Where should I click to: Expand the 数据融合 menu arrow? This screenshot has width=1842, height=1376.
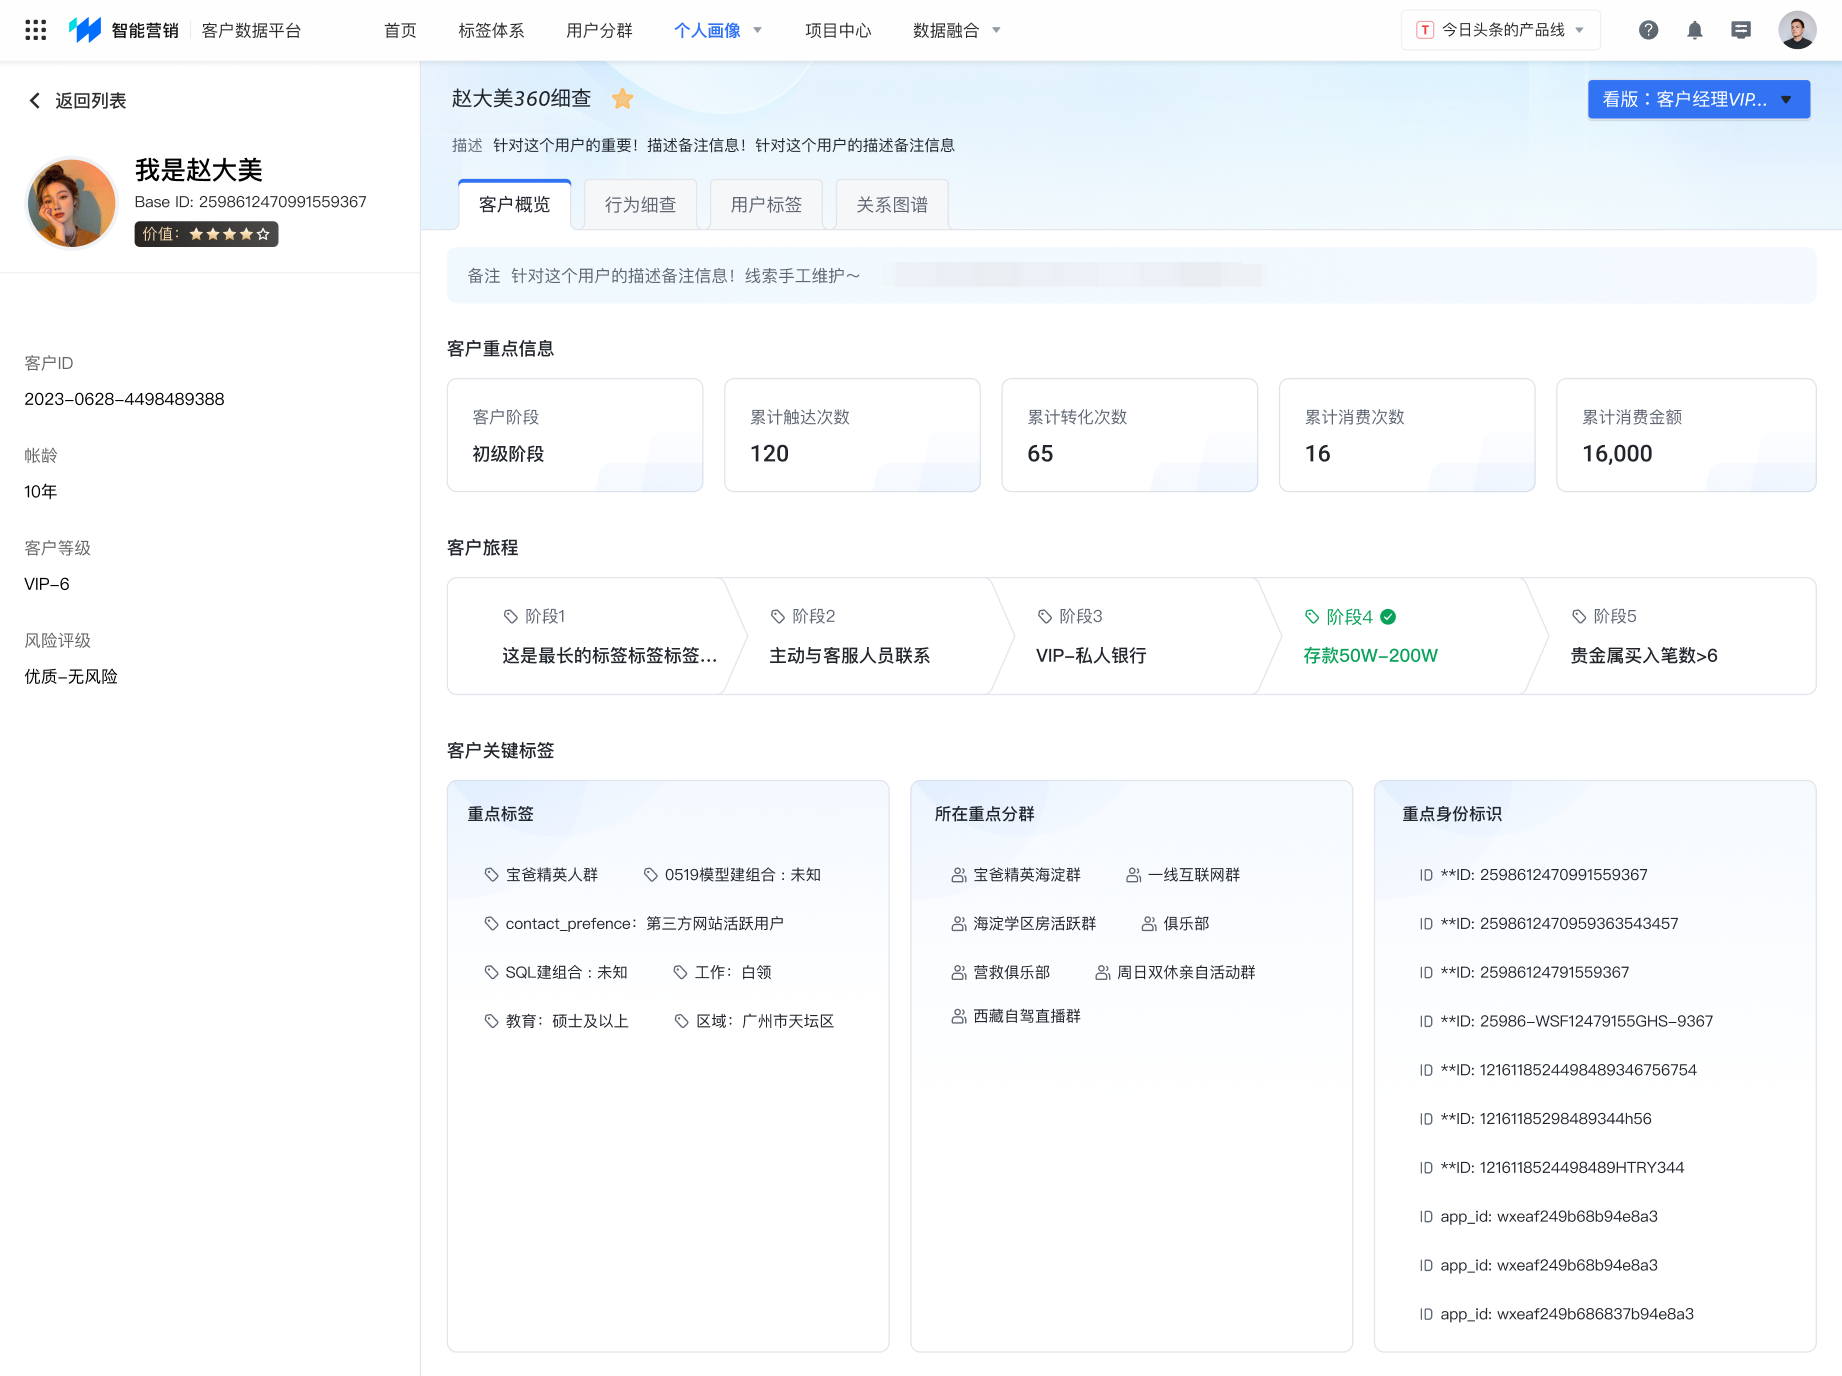(996, 30)
